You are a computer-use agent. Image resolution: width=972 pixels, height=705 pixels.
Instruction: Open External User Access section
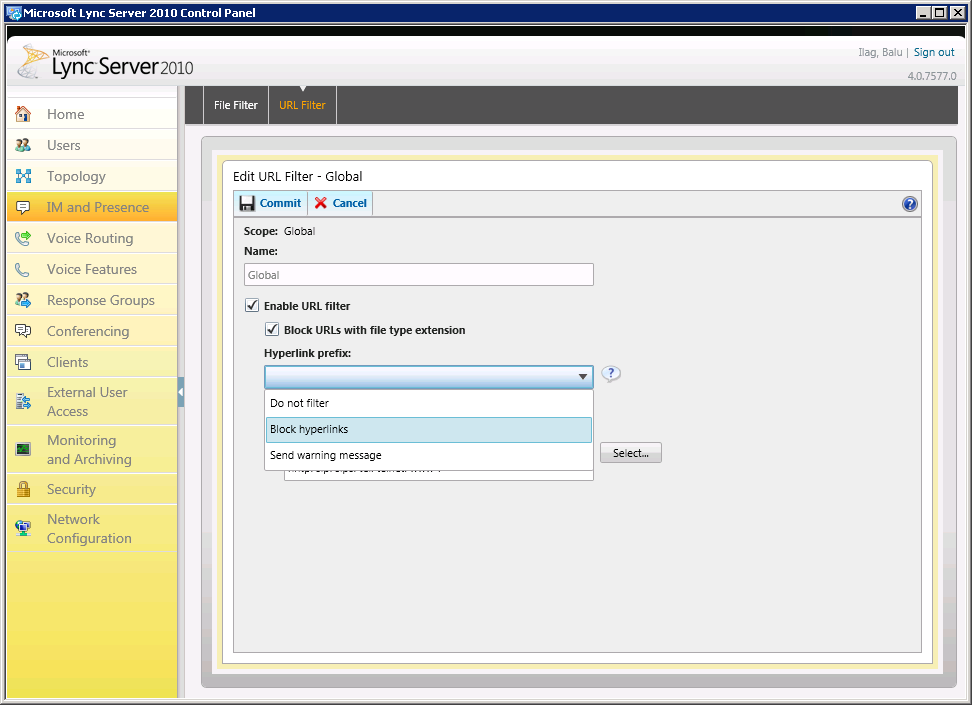(x=92, y=402)
